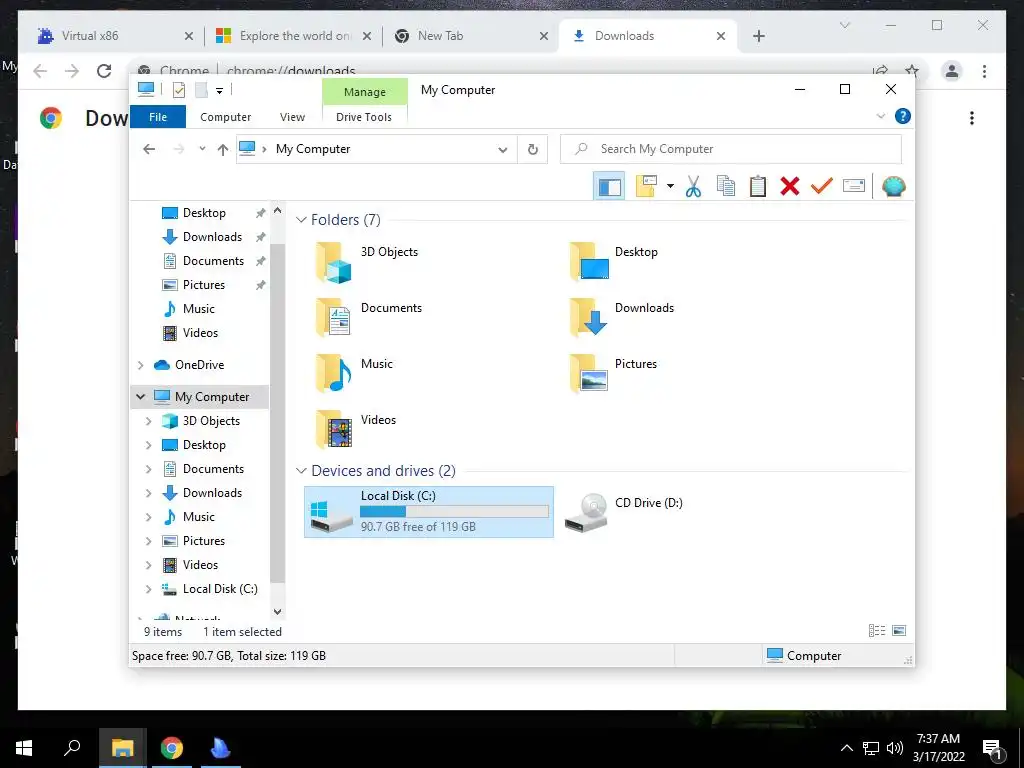Go back using the Explorer back arrow
This screenshot has height=768, width=1024.
point(149,150)
